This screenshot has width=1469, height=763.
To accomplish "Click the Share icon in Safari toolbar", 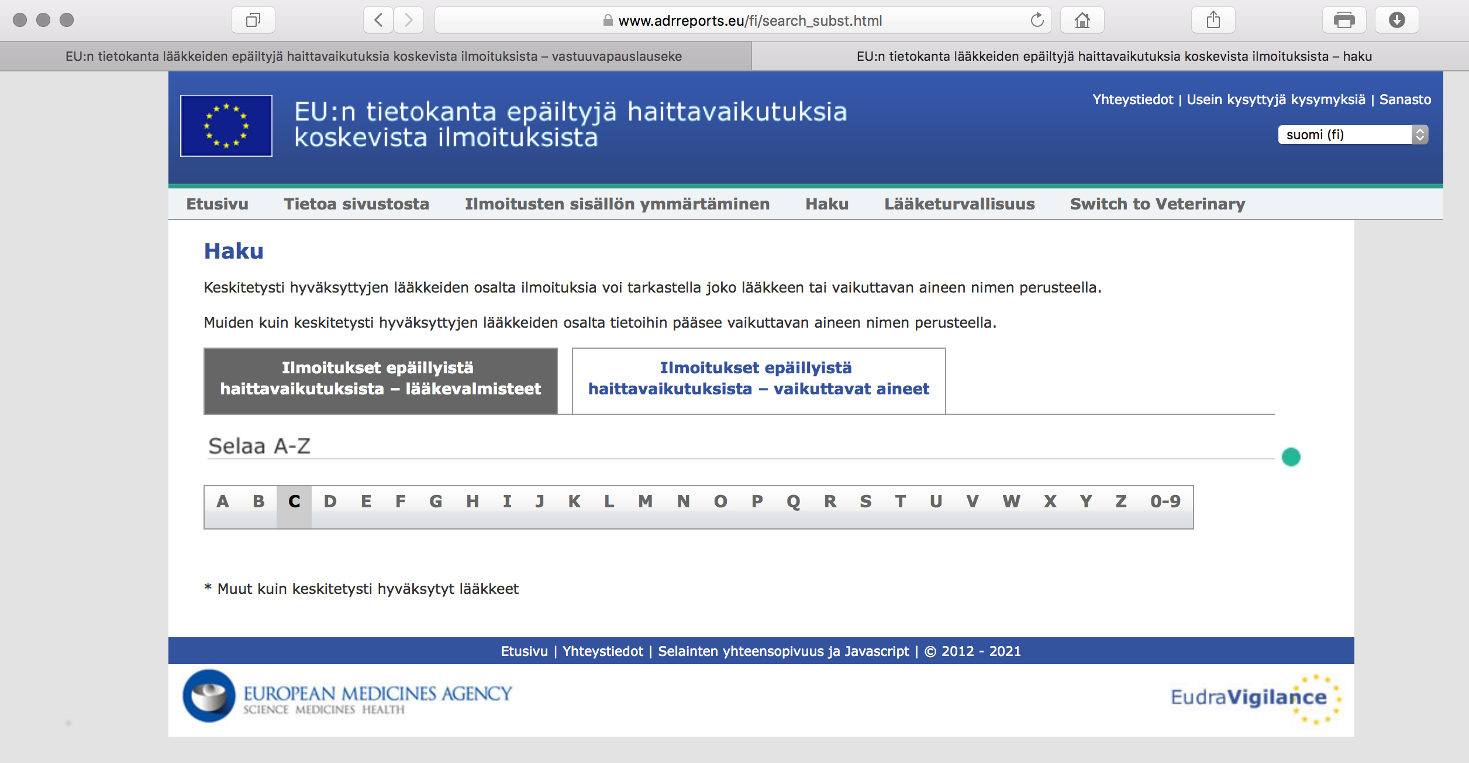I will point(1213,20).
